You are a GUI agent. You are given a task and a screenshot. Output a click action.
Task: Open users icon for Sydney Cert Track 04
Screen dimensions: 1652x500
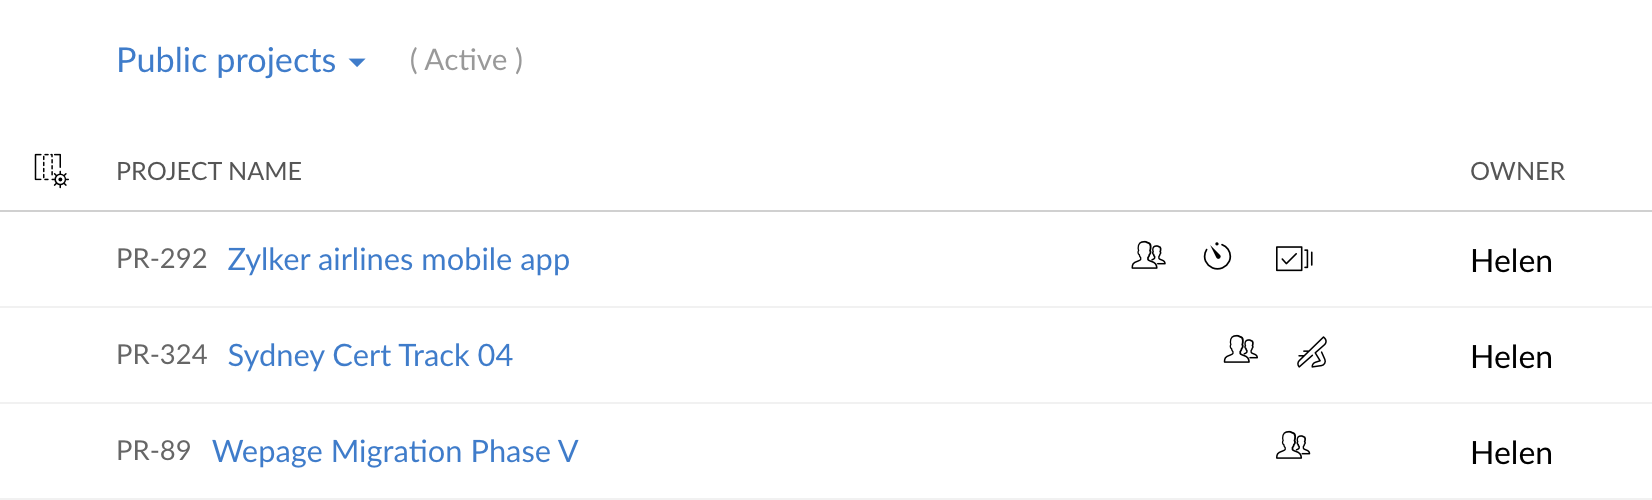tap(1241, 349)
